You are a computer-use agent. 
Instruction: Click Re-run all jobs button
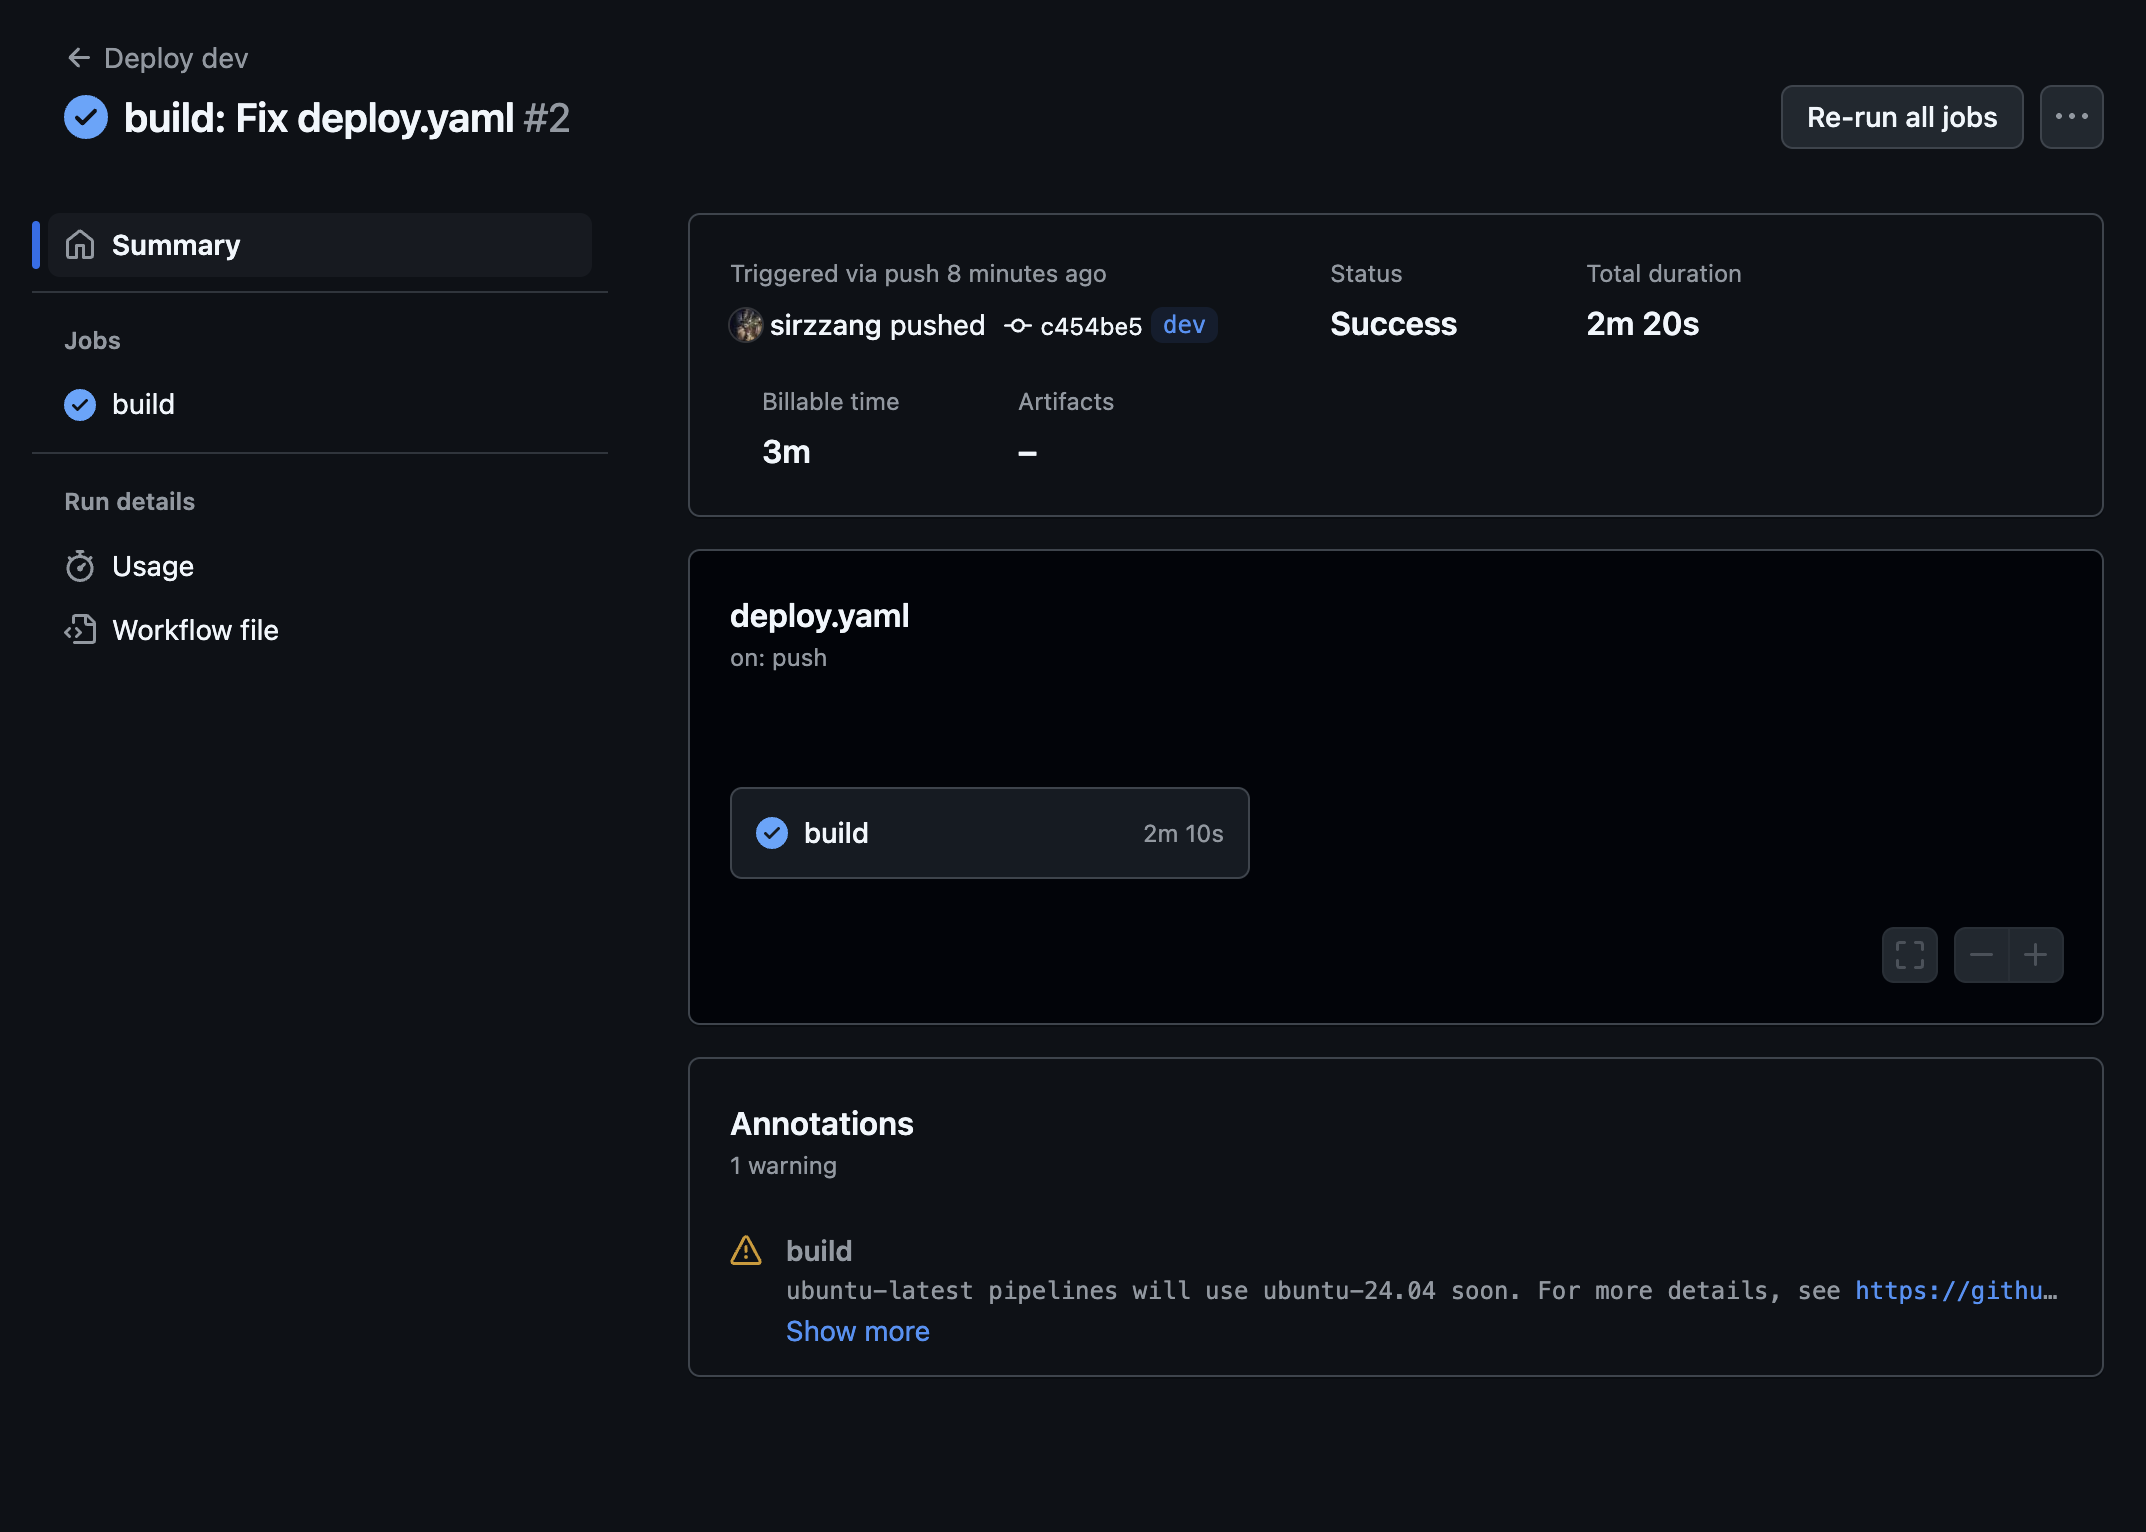click(x=1901, y=116)
